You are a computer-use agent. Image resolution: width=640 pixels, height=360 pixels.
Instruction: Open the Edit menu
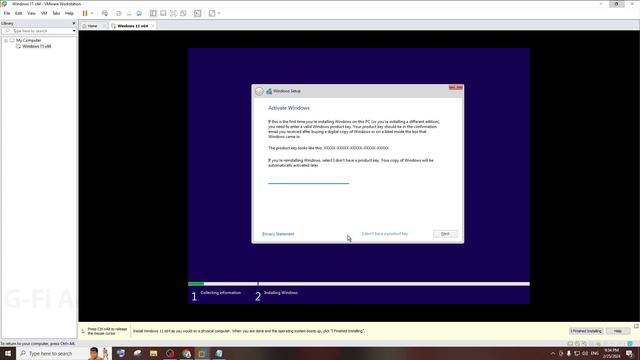tap(18, 13)
